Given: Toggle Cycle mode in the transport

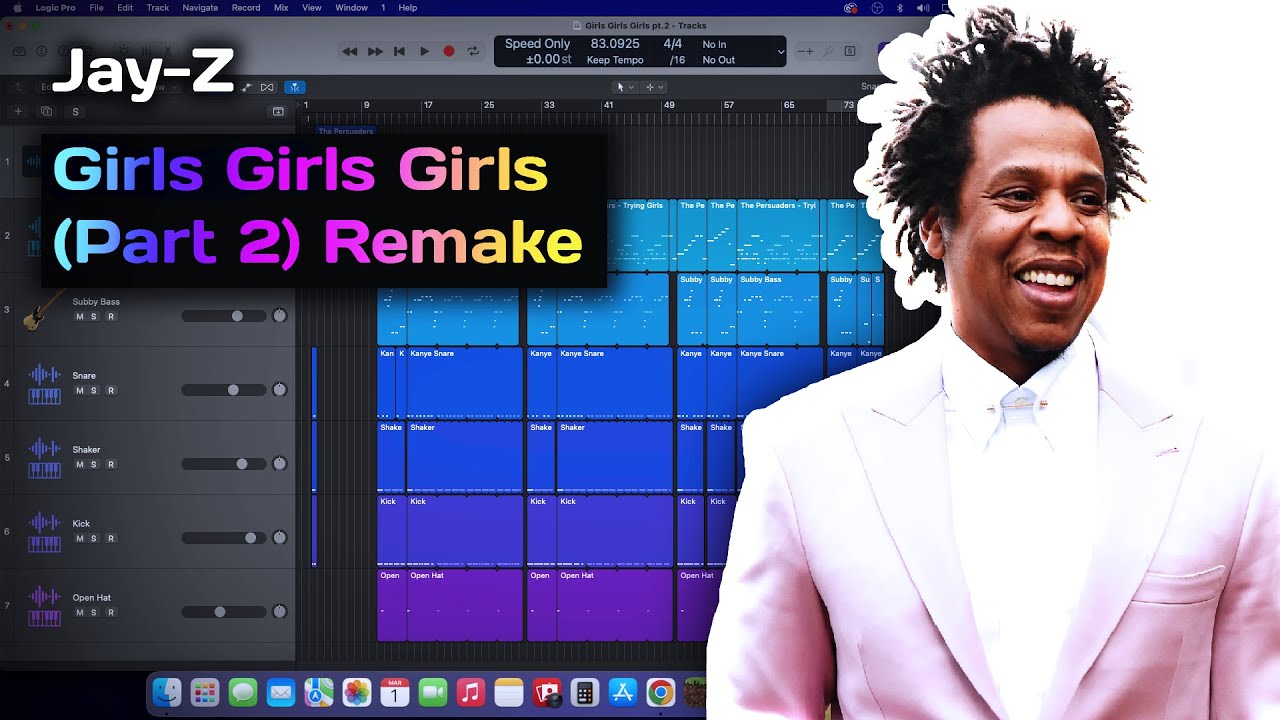Looking at the screenshot, I should (x=473, y=51).
